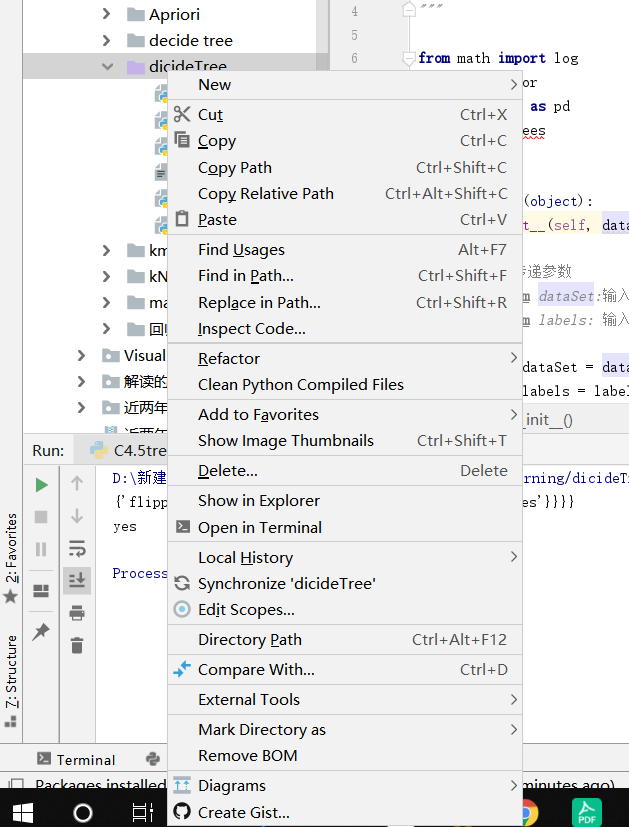Click the restore layout icon
The width and height of the screenshot is (629, 827).
click(41, 590)
